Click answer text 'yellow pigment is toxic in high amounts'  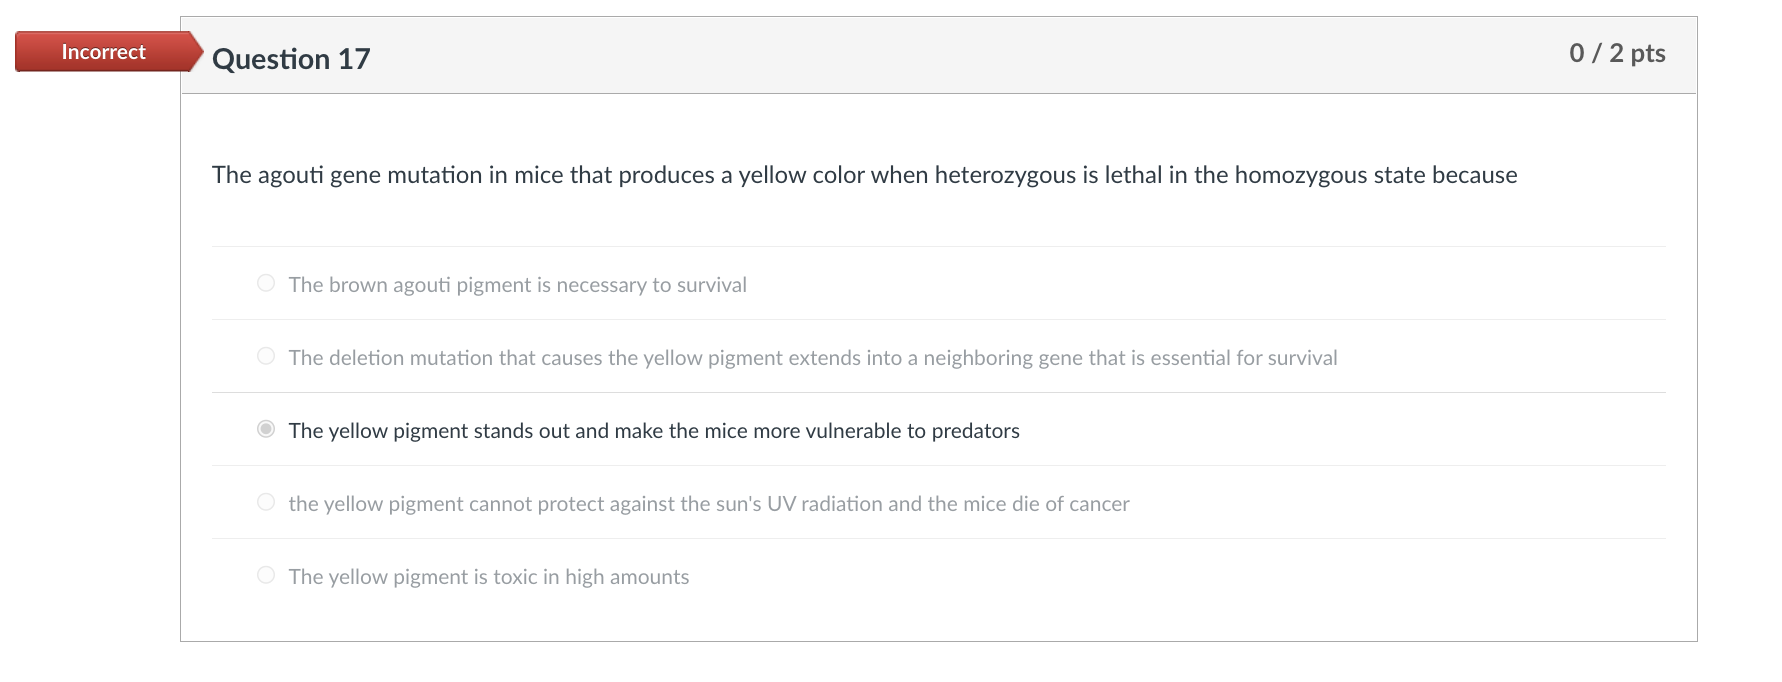(488, 577)
